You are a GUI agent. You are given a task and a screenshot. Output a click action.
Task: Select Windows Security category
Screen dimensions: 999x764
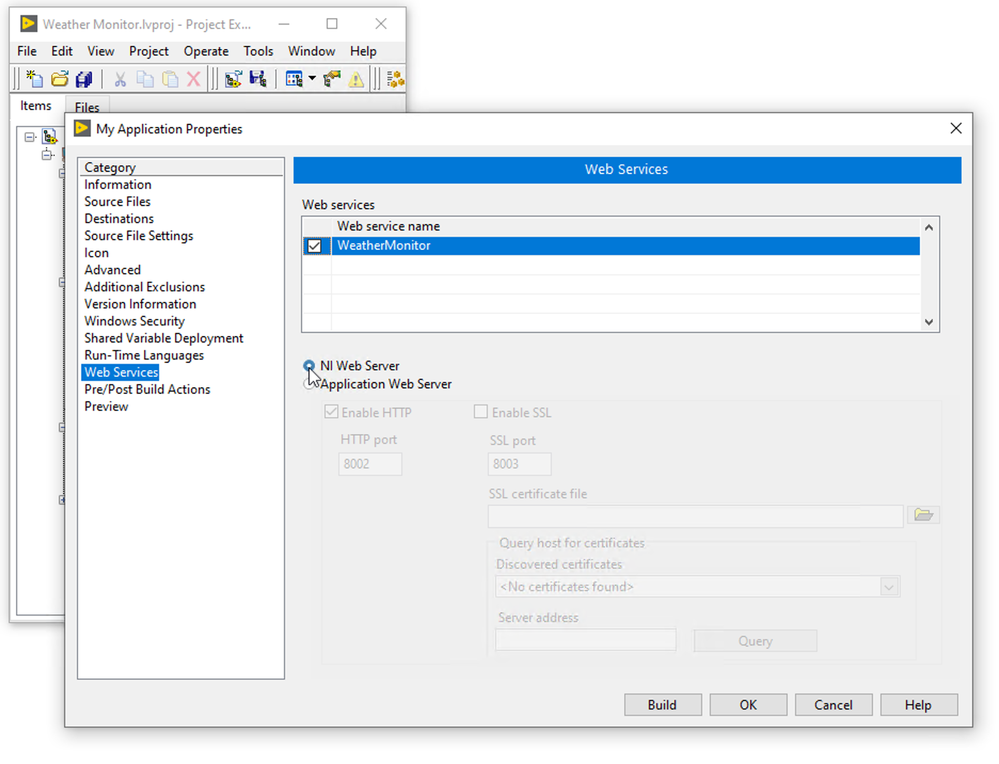(134, 321)
